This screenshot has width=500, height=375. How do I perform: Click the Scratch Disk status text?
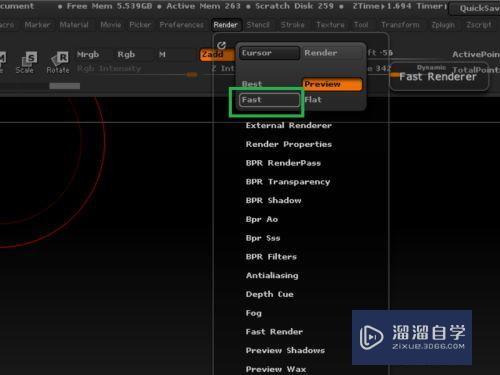tap(295, 6)
